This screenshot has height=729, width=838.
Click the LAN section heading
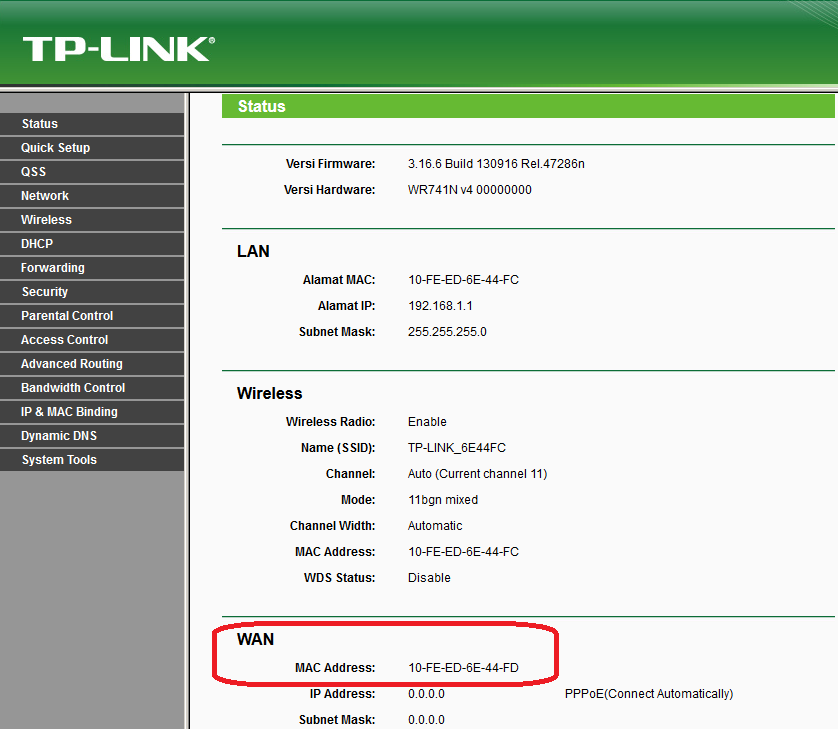click(253, 251)
